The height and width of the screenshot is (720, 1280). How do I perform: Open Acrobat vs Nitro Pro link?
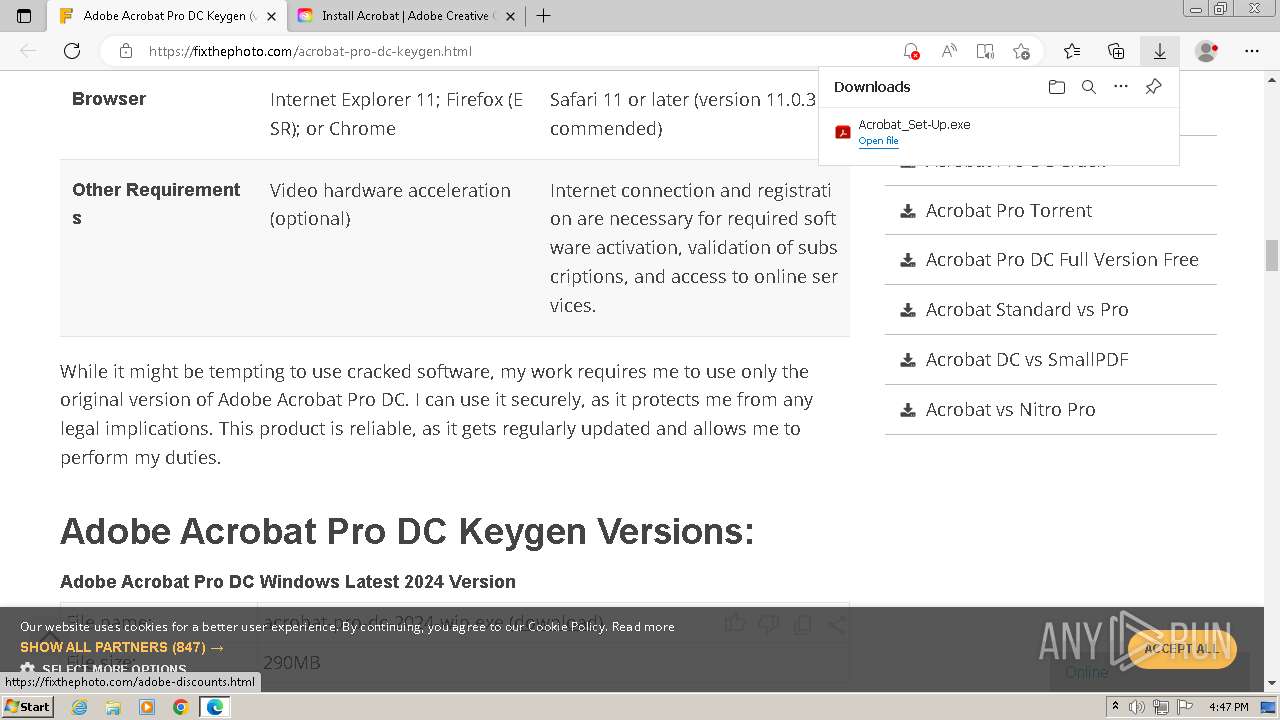(x=1010, y=409)
